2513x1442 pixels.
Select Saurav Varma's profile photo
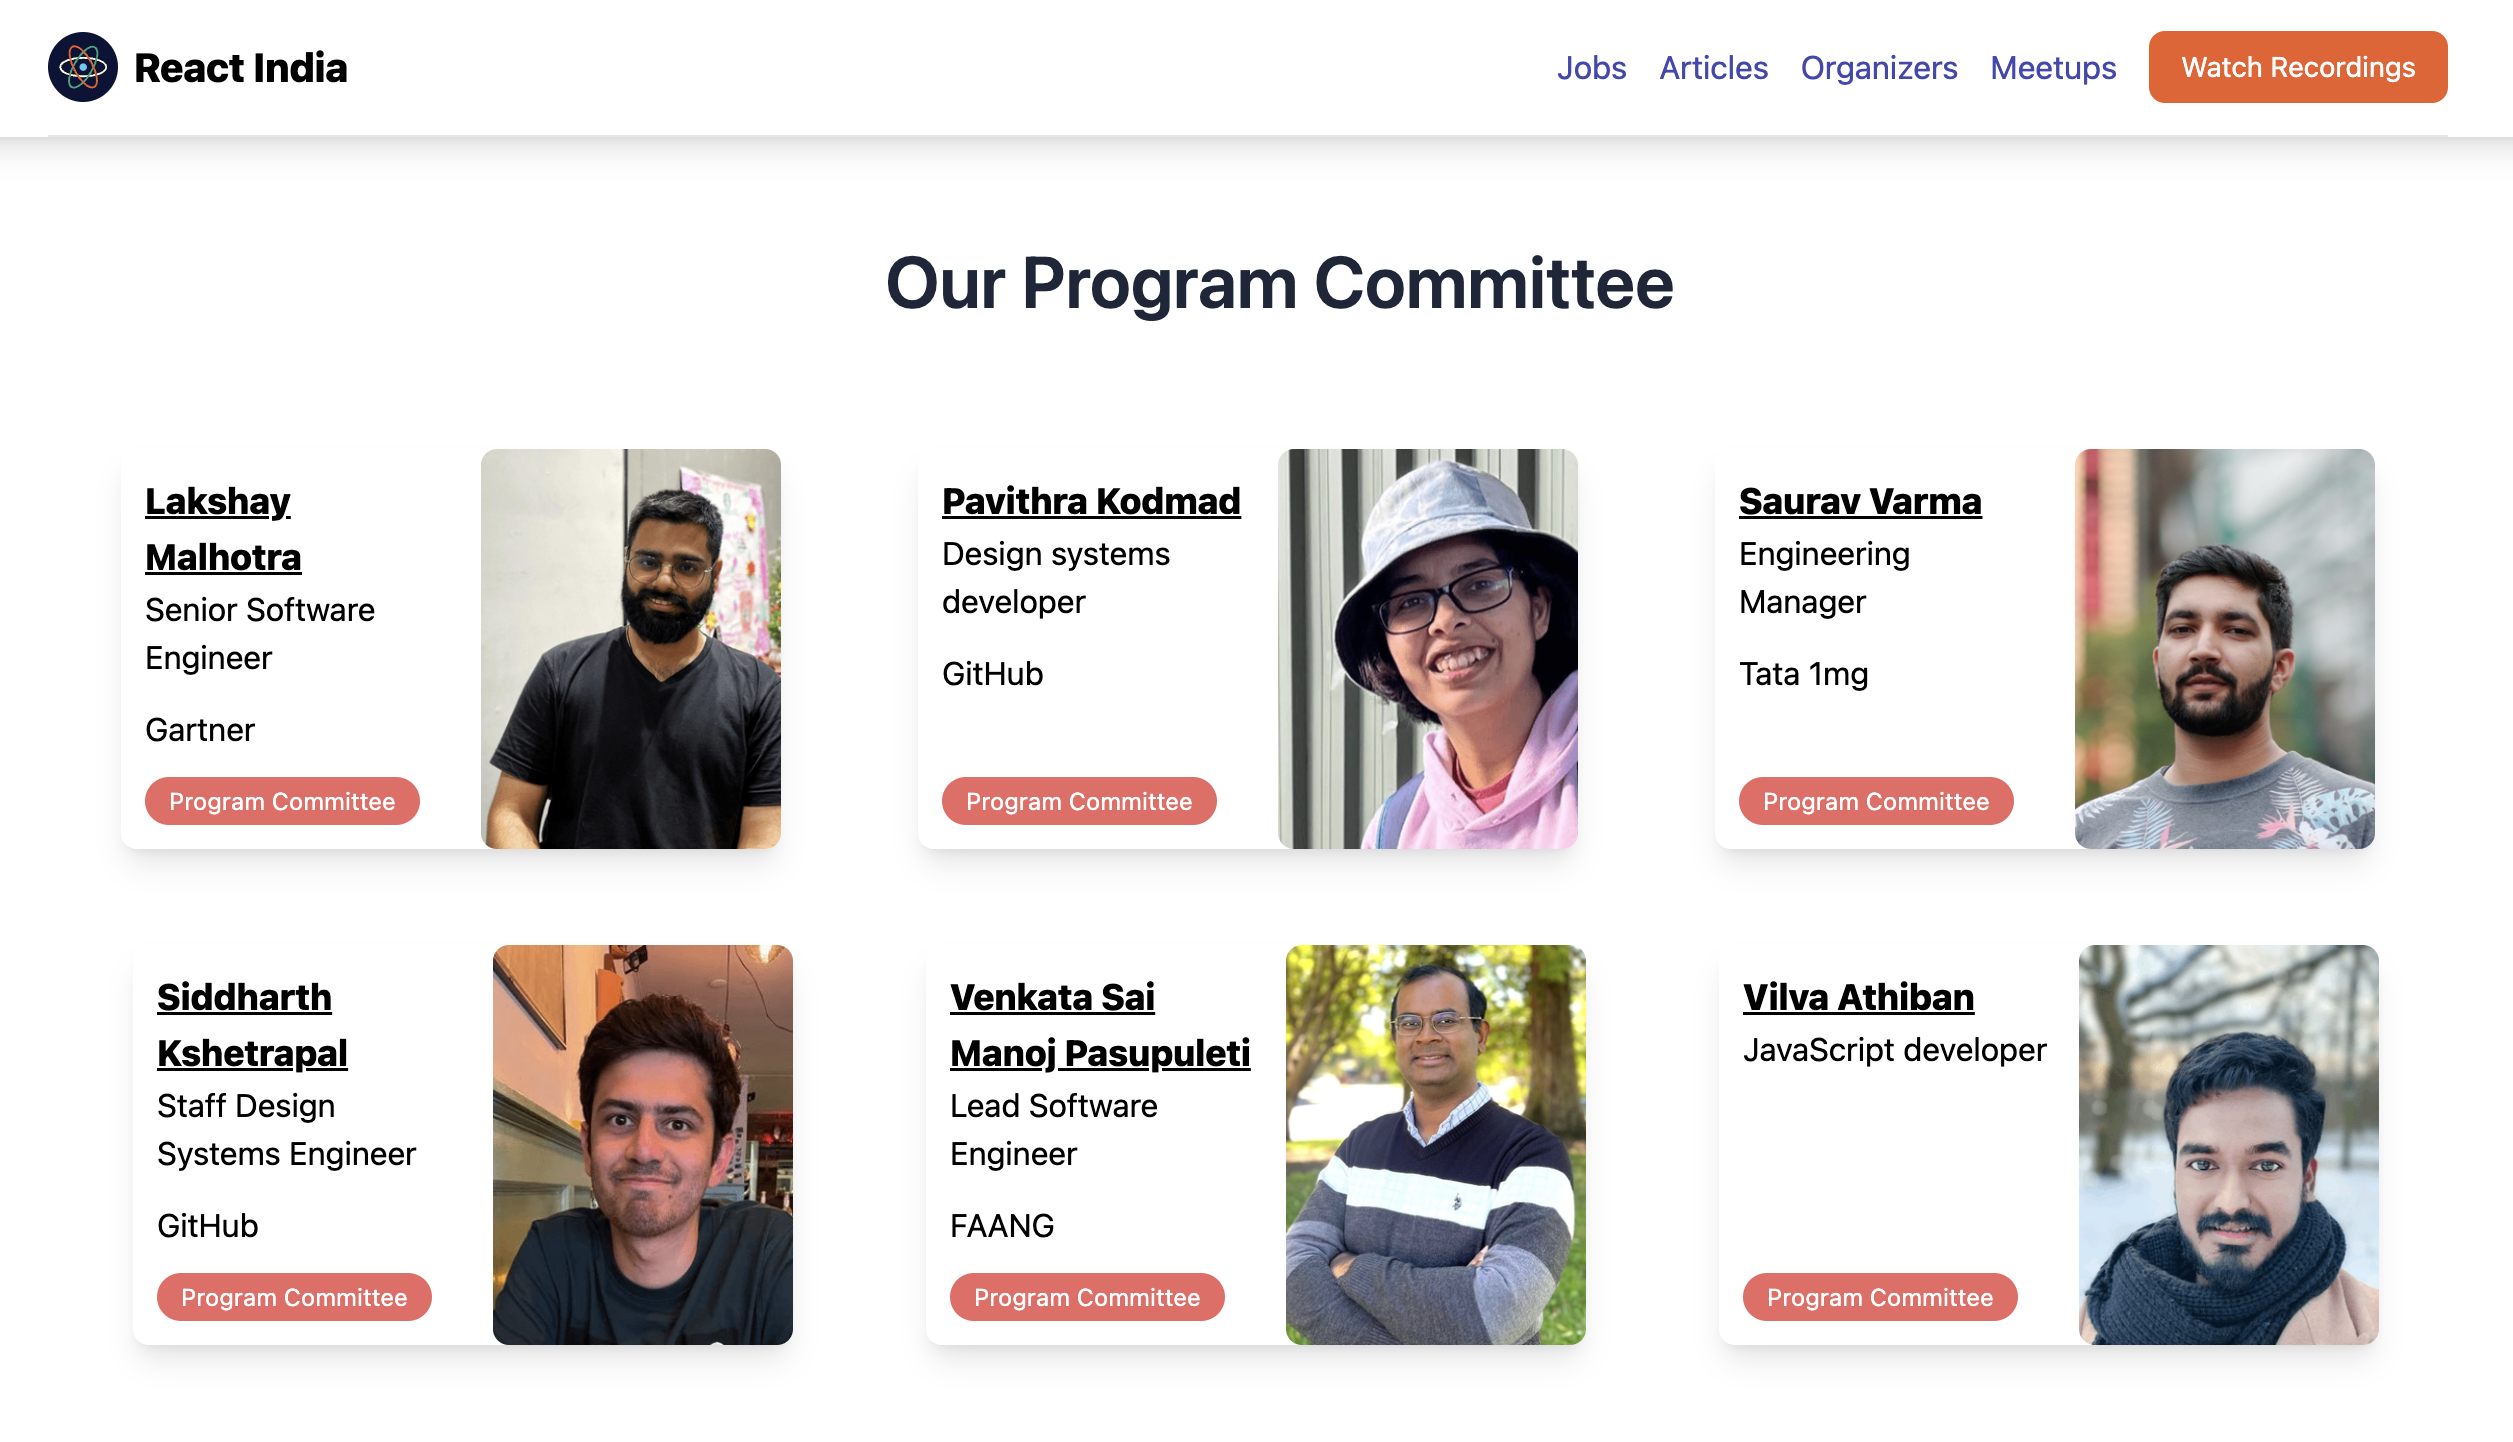point(2224,648)
